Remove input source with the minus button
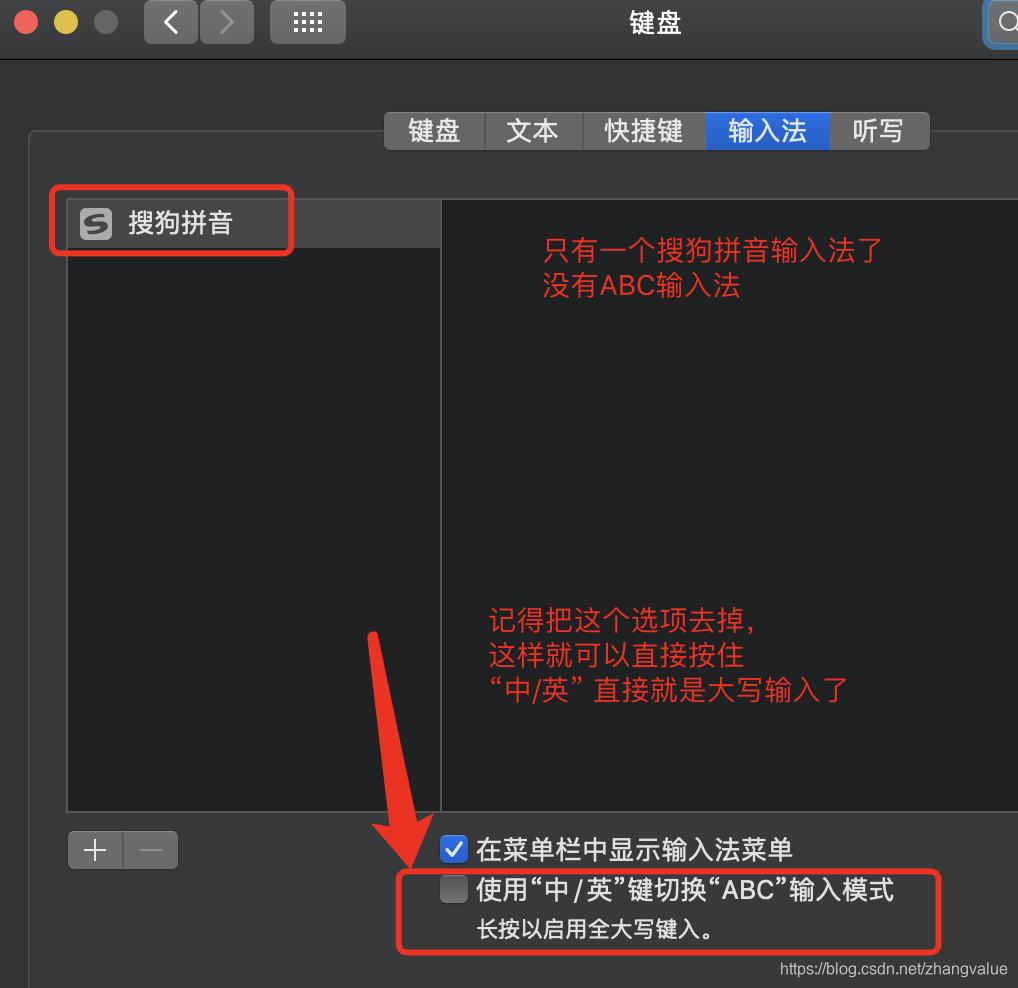Image resolution: width=1018 pixels, height=988 pixels. click(x=151, y=850)
